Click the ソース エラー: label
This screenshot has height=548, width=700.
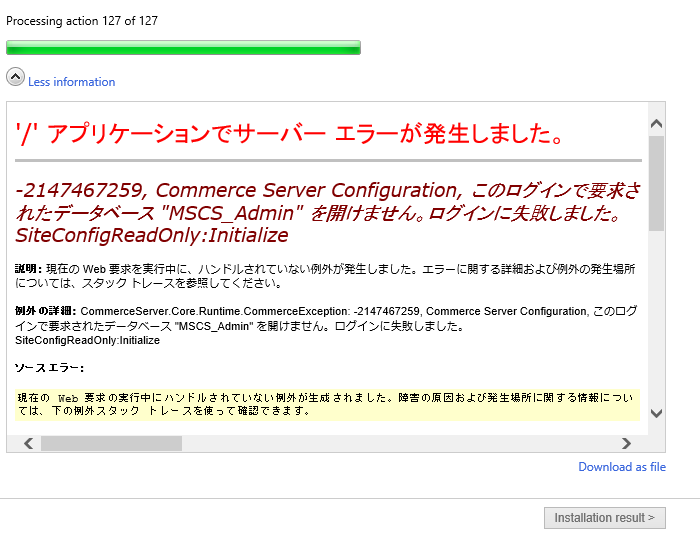click(x=49, y=368)
